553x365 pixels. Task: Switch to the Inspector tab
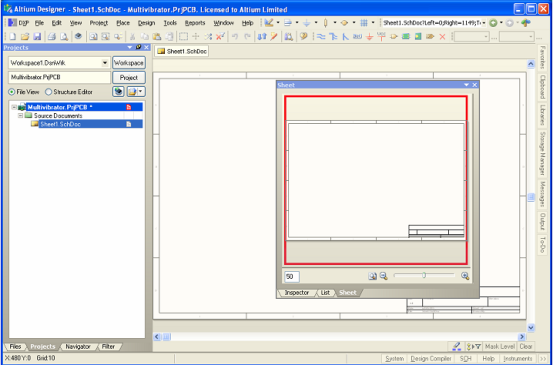coord(296,293)
